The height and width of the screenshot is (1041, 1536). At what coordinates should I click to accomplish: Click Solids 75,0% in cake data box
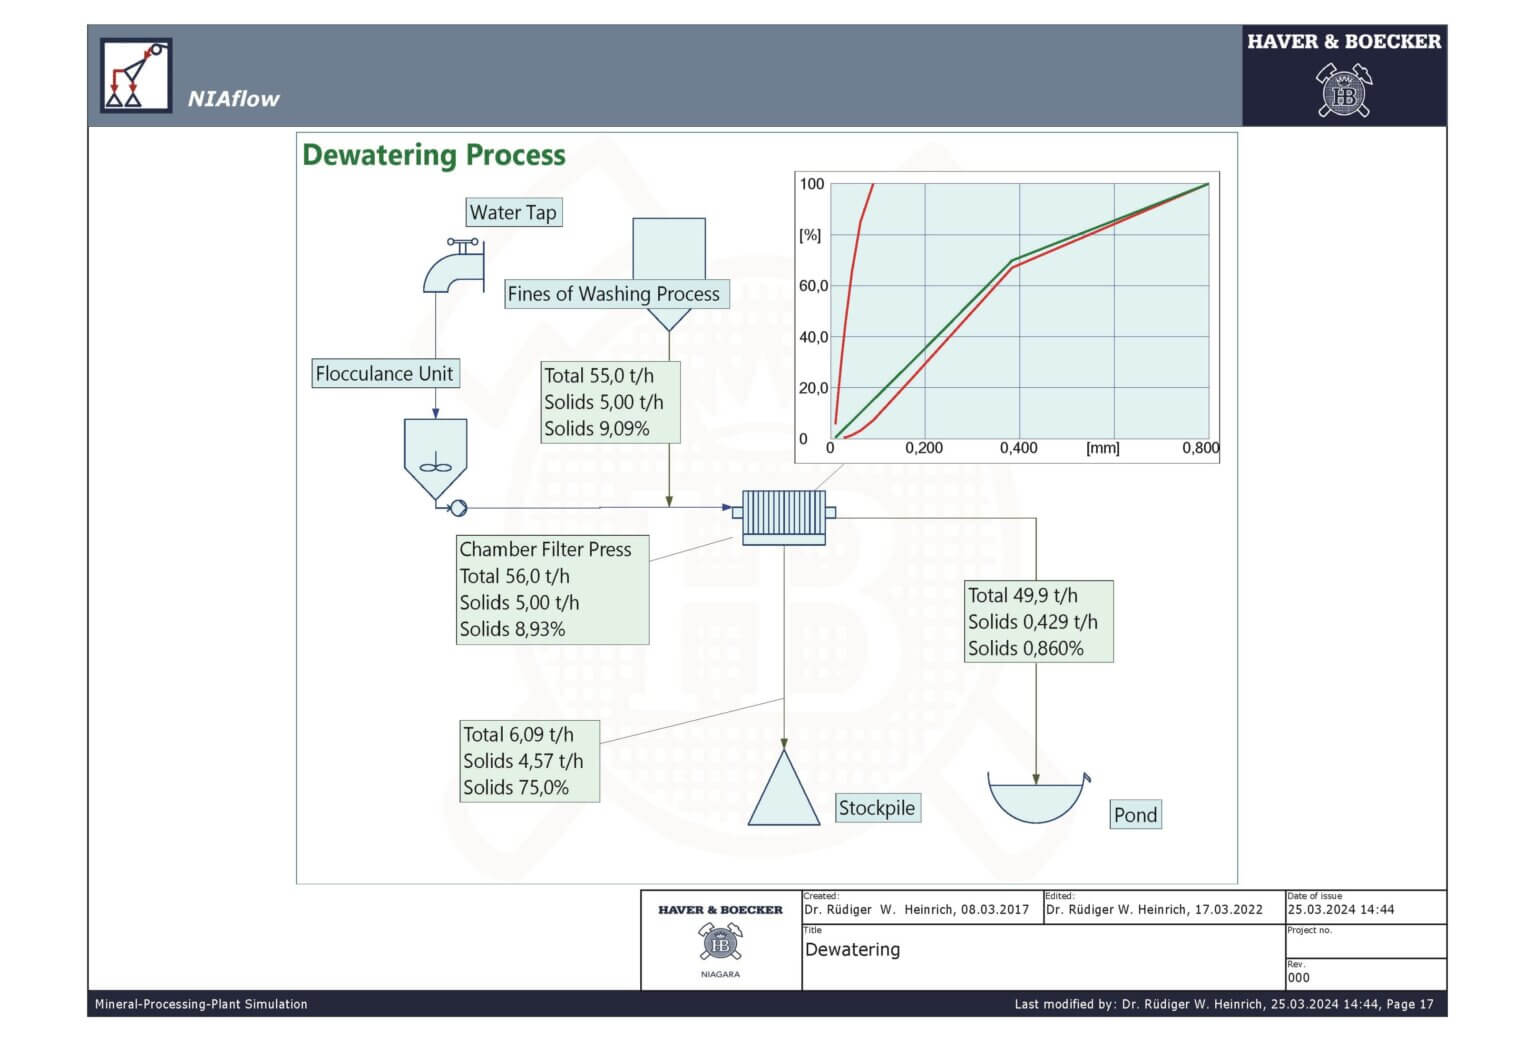click(x=516, y=788)
